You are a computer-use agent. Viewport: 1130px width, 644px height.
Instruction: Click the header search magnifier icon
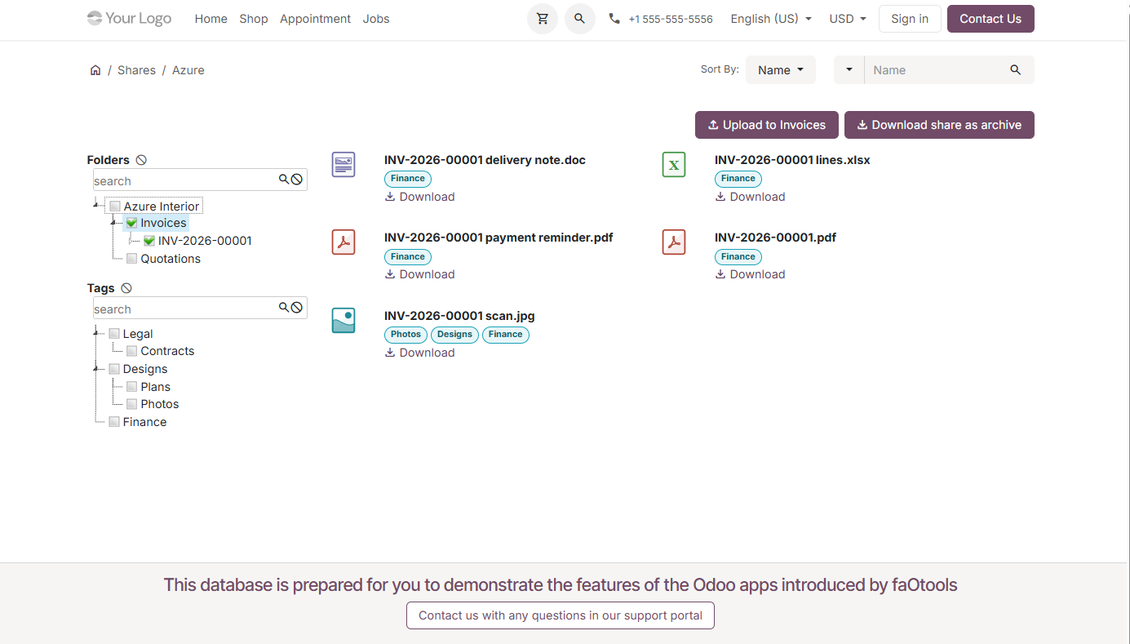tap(579, 19)
